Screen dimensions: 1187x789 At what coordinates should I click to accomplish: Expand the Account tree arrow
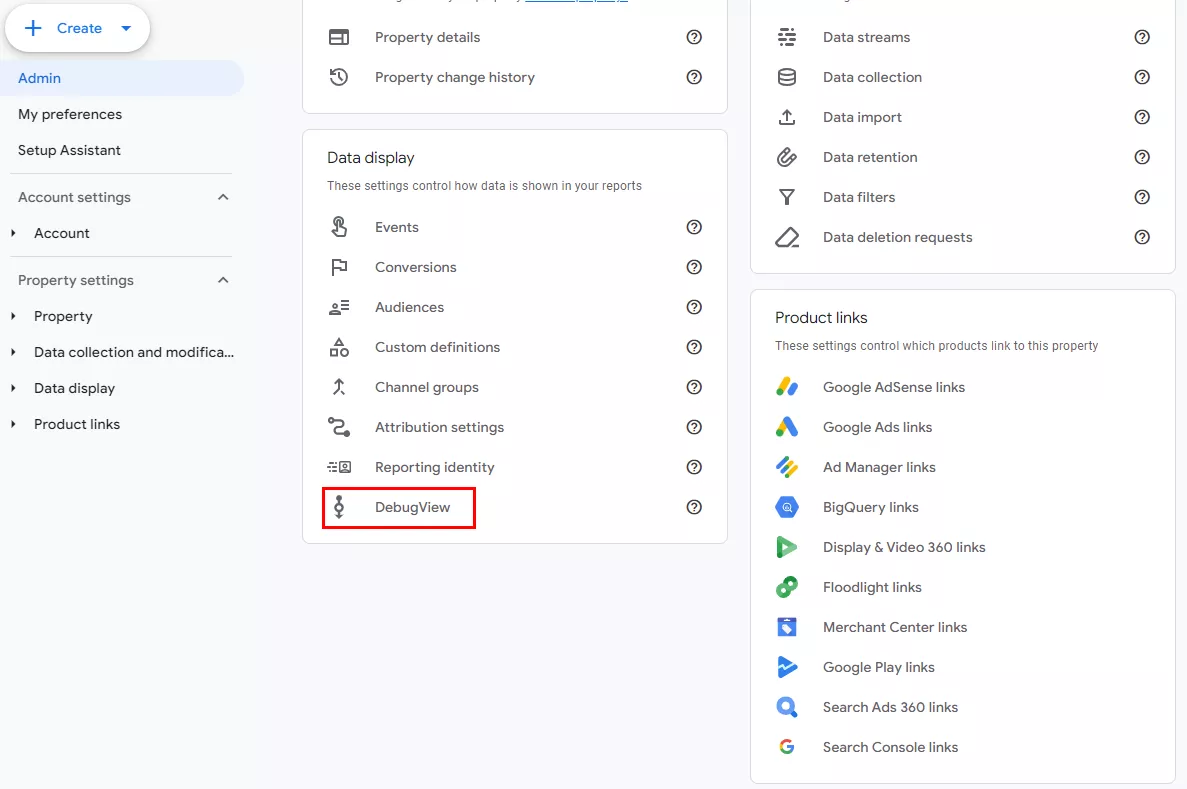(13, 233)
